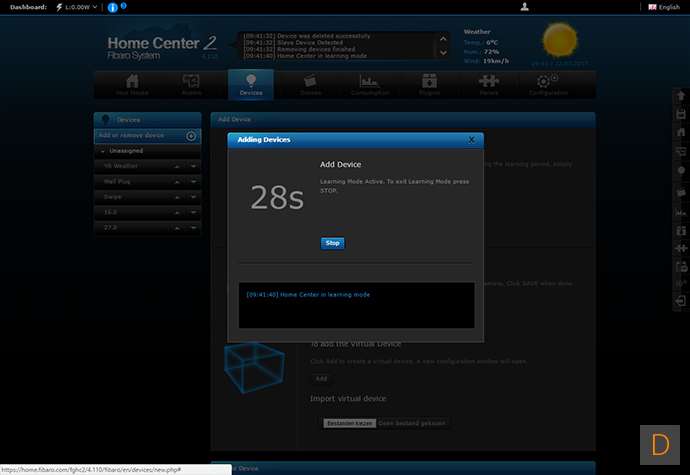The image size is (690, 475).
Task: Select the Wall Plug device
Action: point(117,181)
